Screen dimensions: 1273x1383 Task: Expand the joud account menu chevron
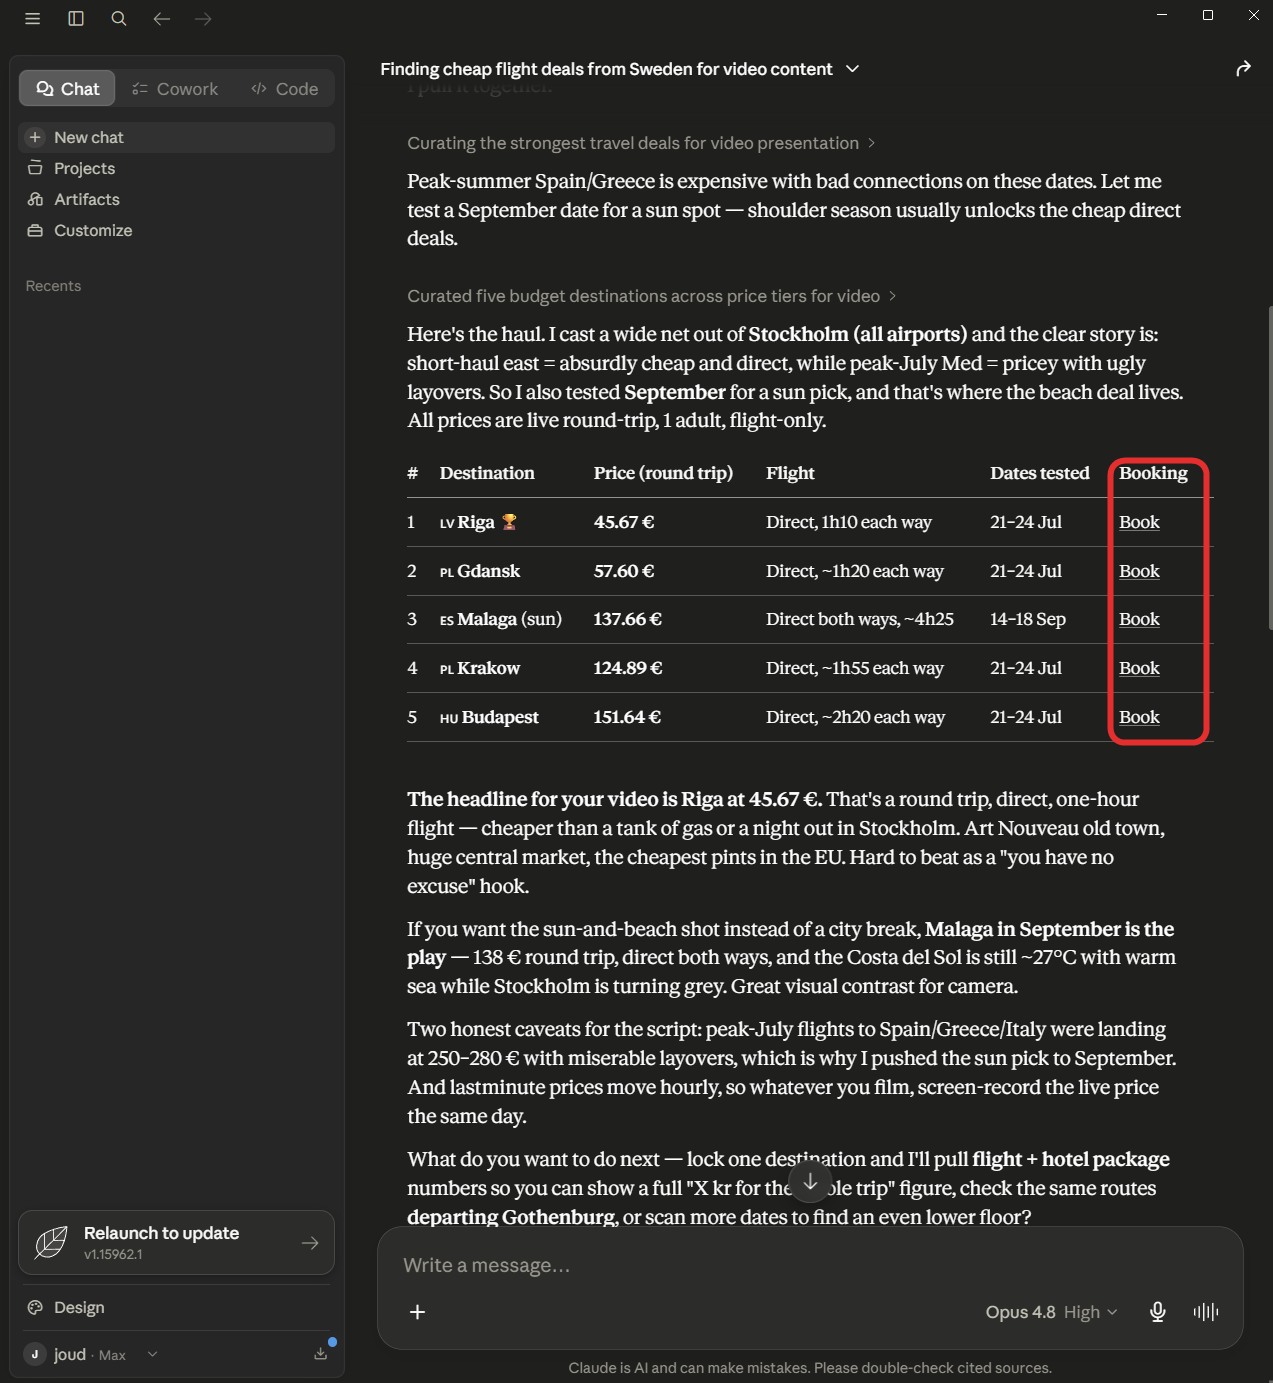(152, 1354)
